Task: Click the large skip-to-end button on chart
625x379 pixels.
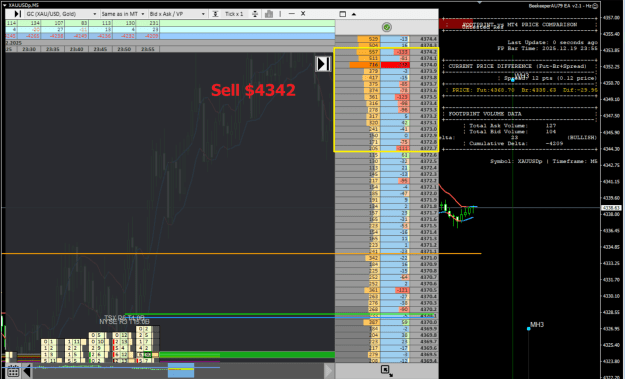Action: pyautogui.click(x=323, y=64)
